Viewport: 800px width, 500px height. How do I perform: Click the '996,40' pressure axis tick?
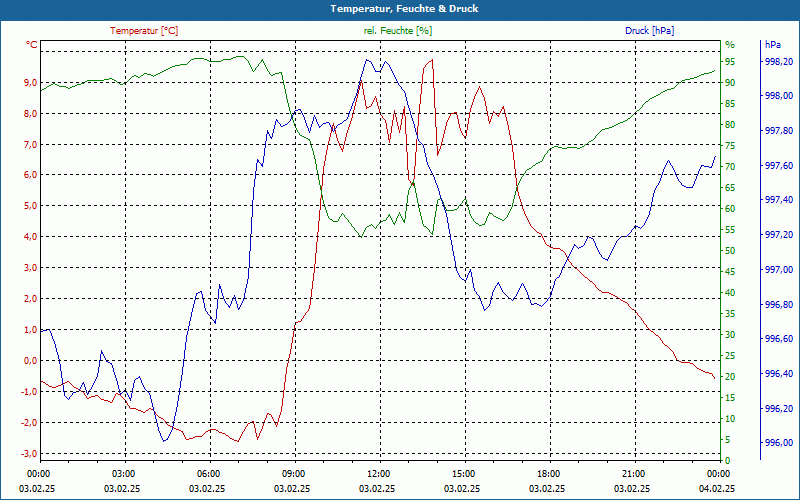(x=779, y=374)
